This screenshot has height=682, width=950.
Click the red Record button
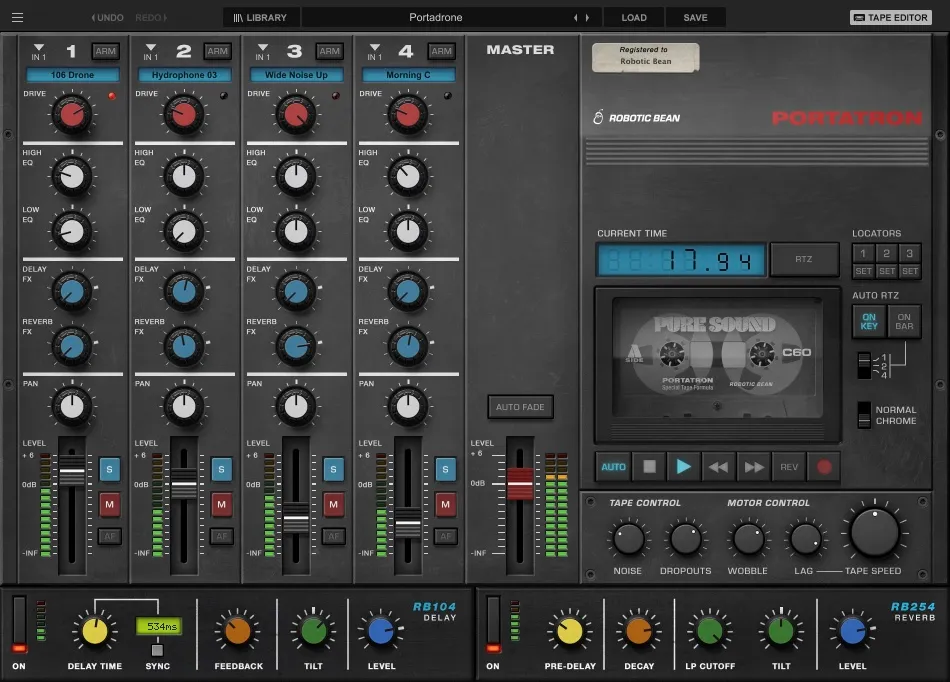tap(824, 467)
